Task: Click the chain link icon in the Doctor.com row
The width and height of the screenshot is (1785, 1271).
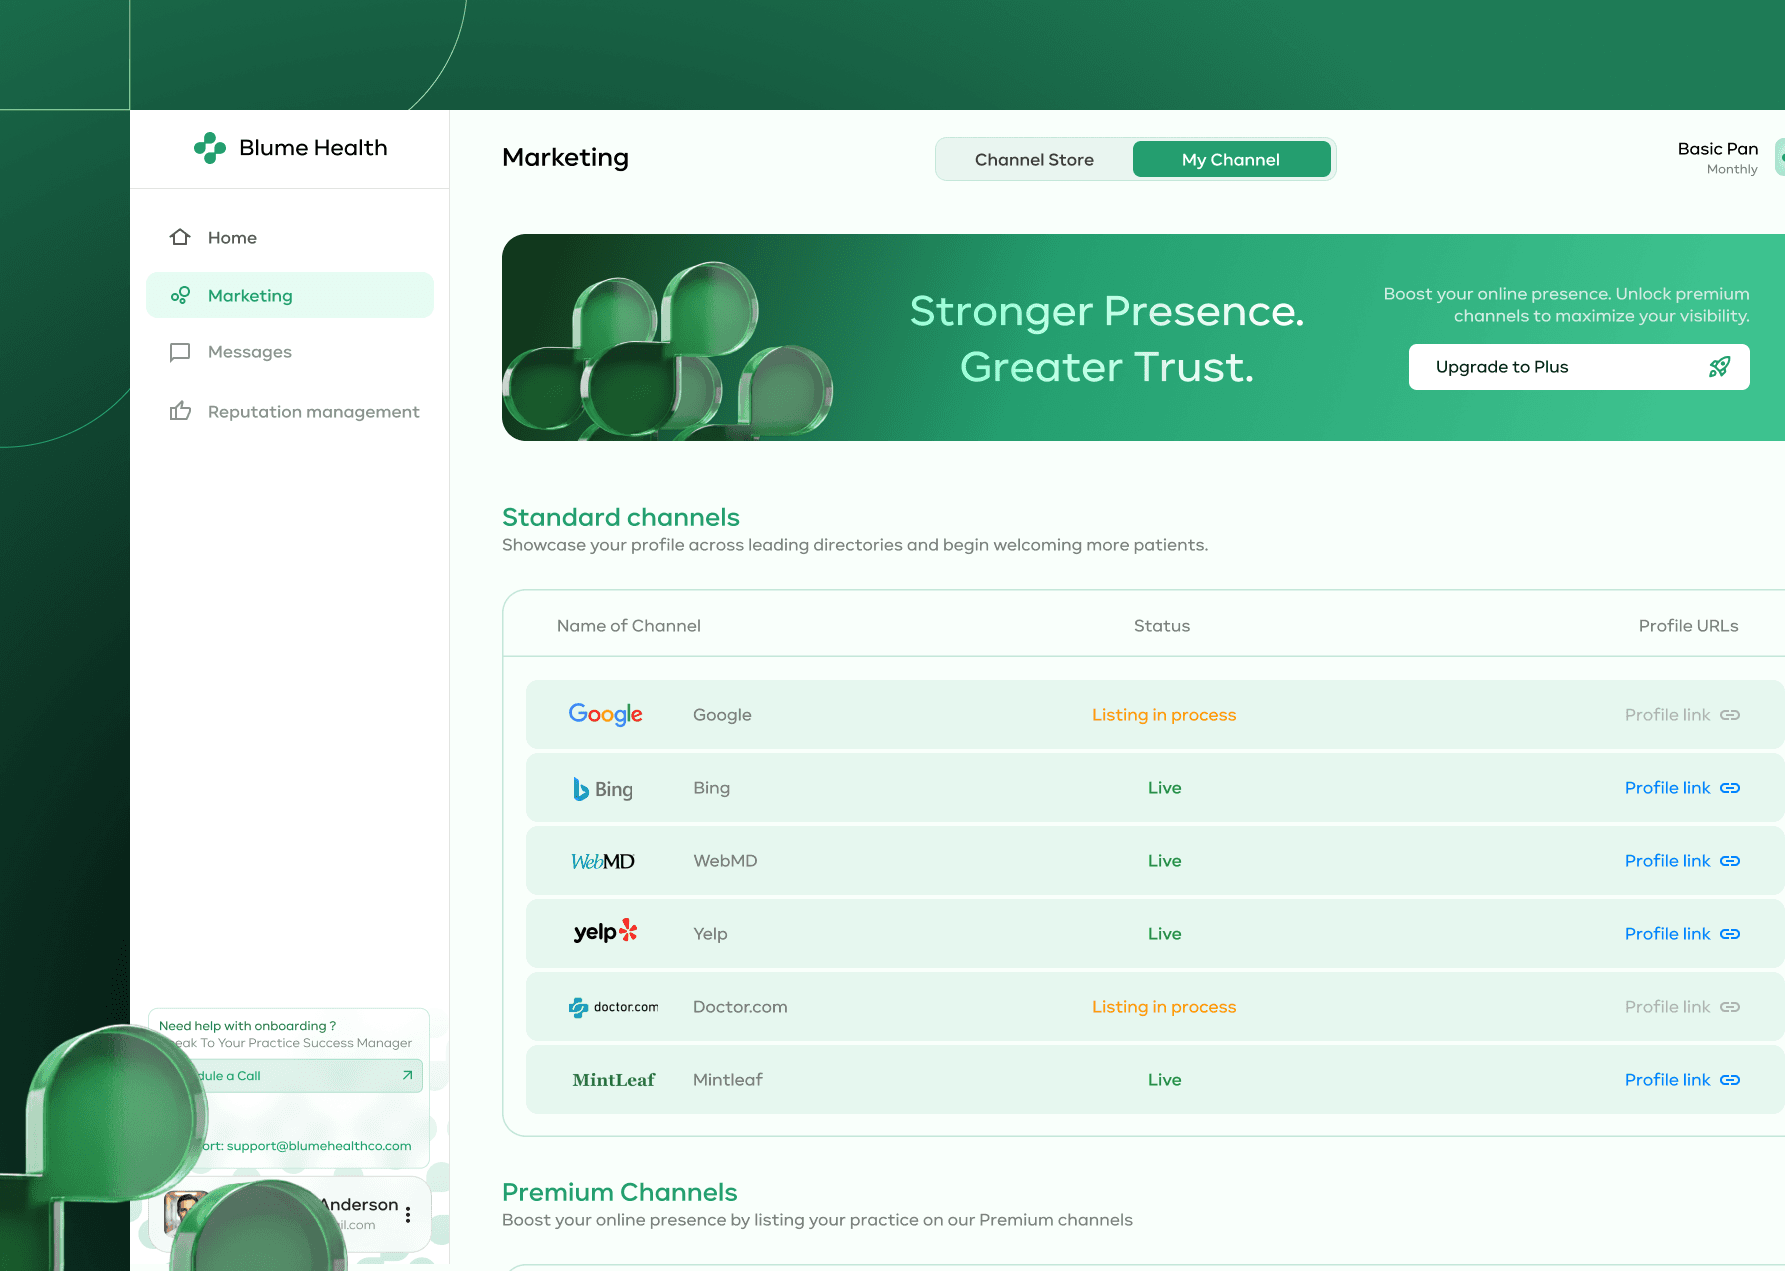Action: click(x=1730, y=1007)
